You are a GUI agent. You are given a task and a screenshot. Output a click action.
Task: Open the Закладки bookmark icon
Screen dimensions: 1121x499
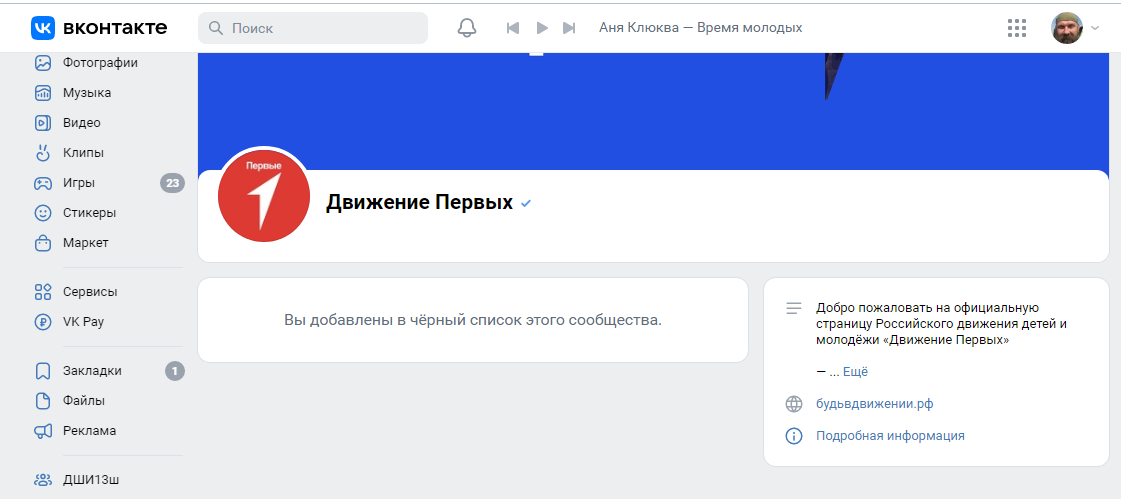43,371
